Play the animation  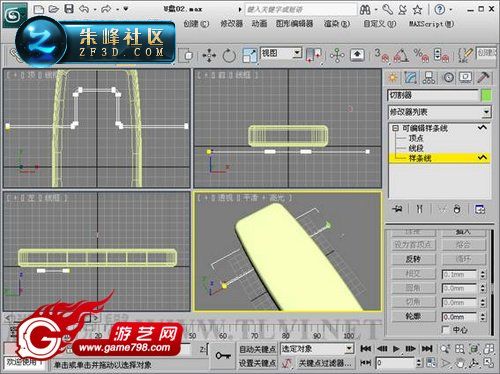(x=396, y=349)
